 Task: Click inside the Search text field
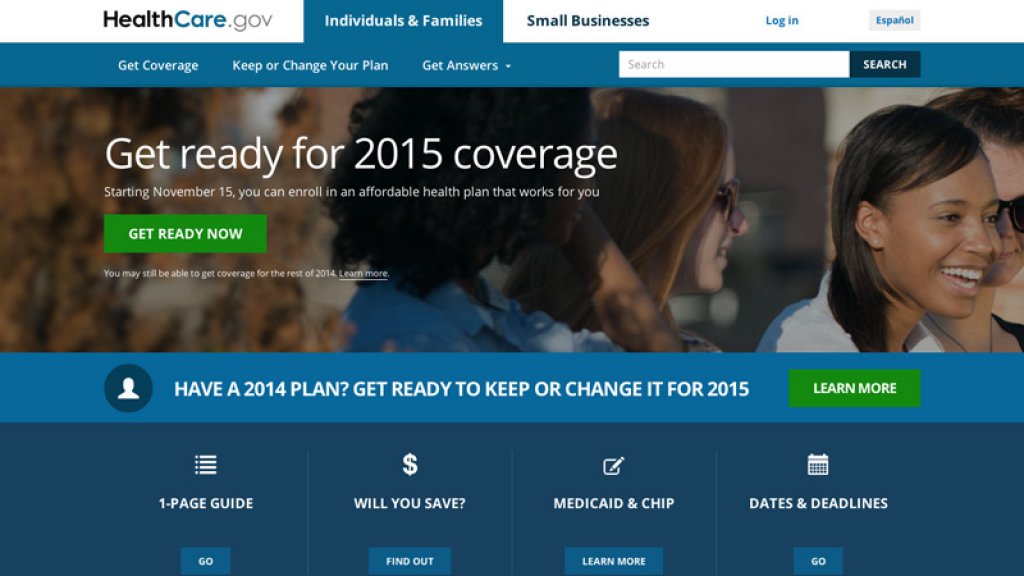pos(733,64)
